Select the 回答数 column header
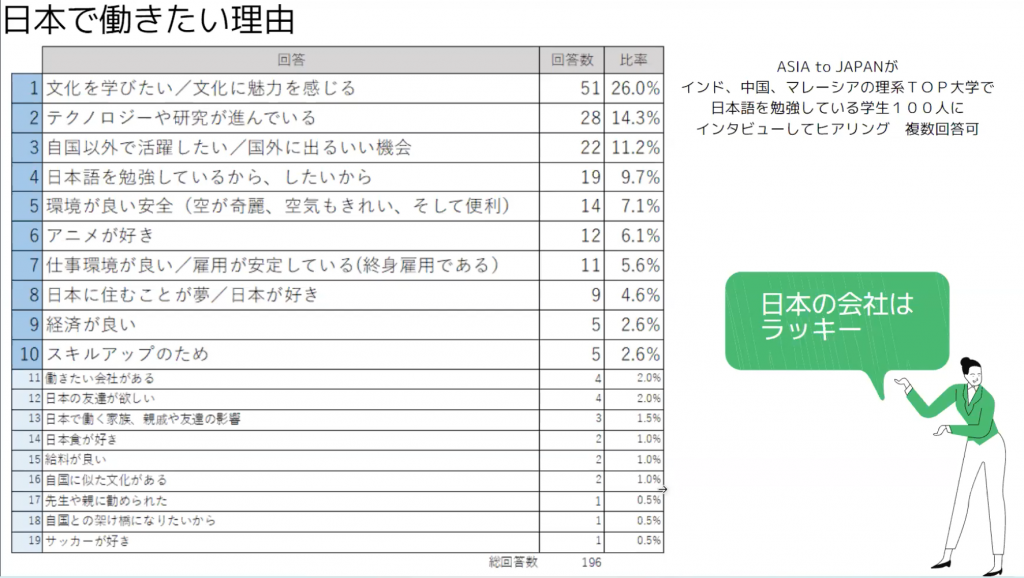1024x578 pixels. pos(572,60)
